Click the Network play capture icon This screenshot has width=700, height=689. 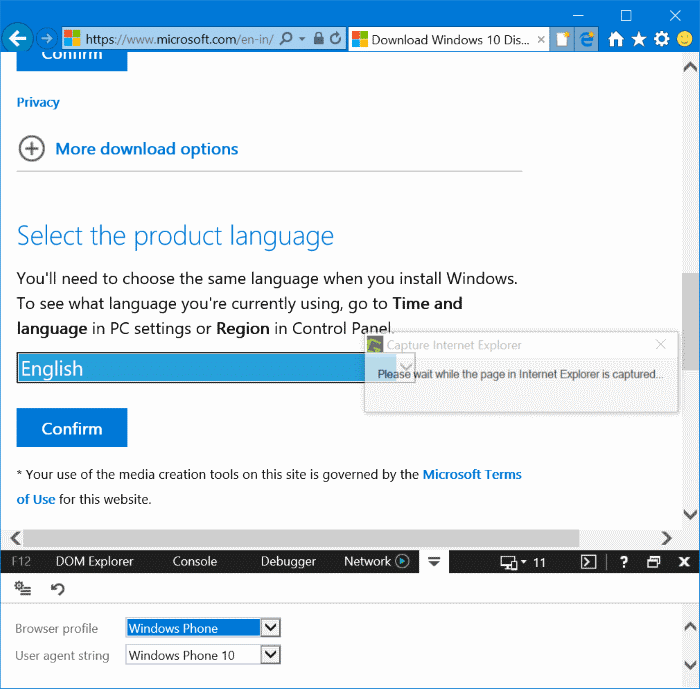[402, 561]
